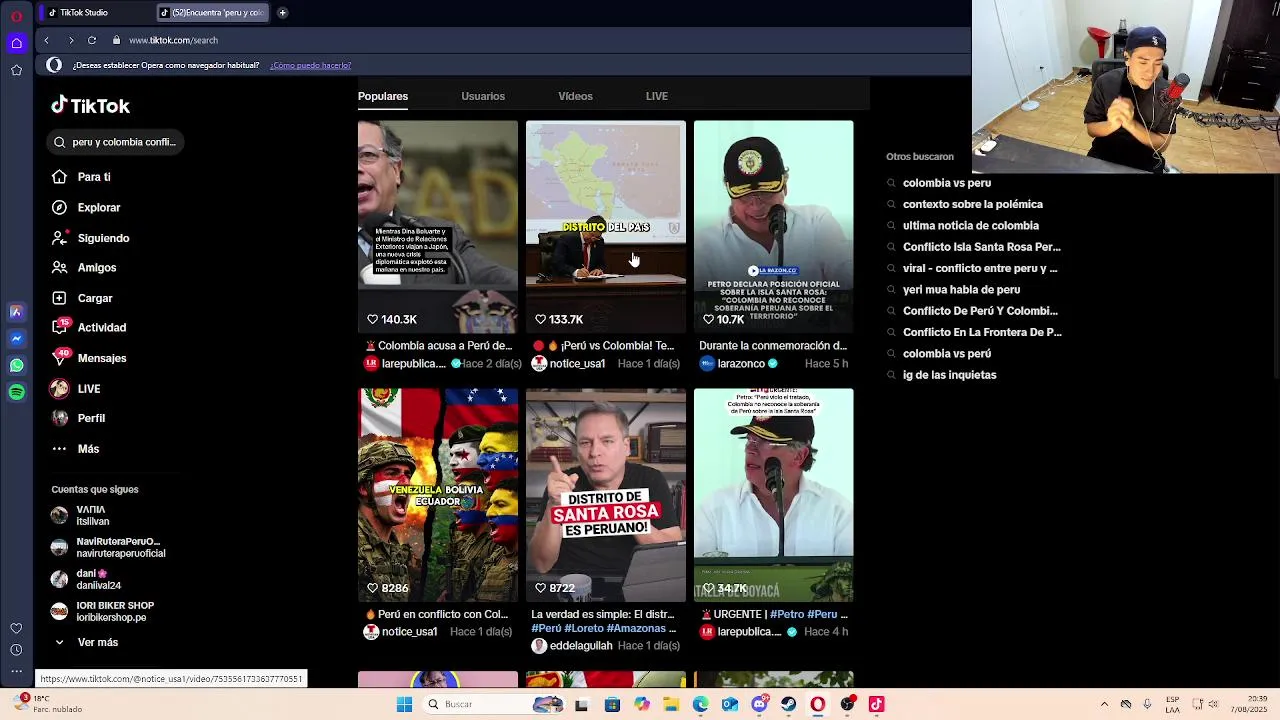
Task: Search suggestion 'contexto sobre la polémica'
Action: [x=972, y=204]
